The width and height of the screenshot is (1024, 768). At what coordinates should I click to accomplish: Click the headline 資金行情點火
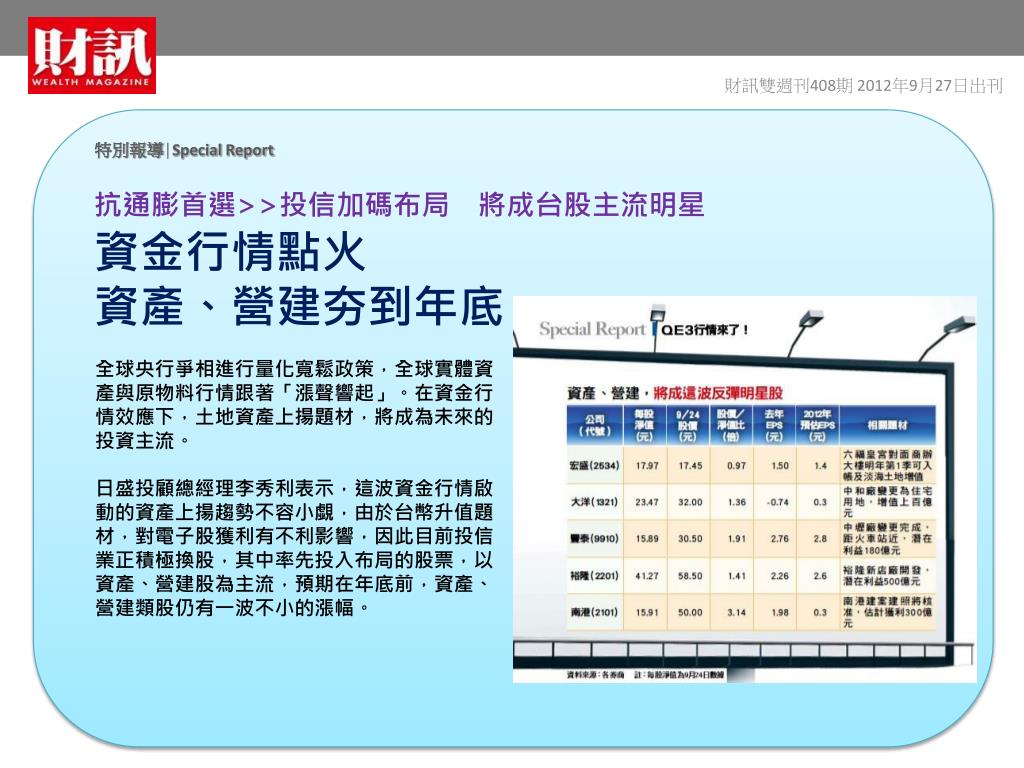tap(230, 251)
